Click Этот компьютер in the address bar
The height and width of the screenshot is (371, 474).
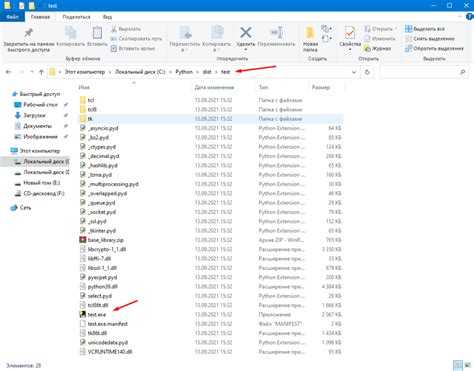point(85,72)
